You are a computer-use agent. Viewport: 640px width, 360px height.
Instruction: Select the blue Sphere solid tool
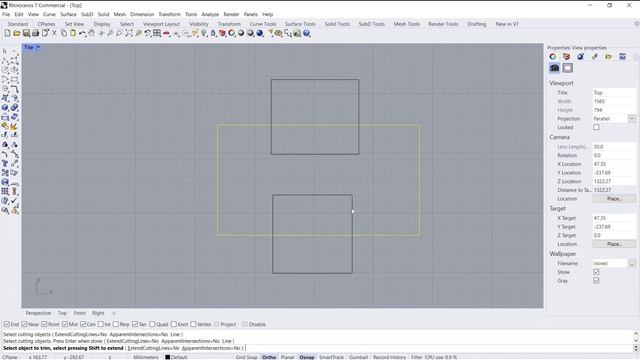click(5, 107)
